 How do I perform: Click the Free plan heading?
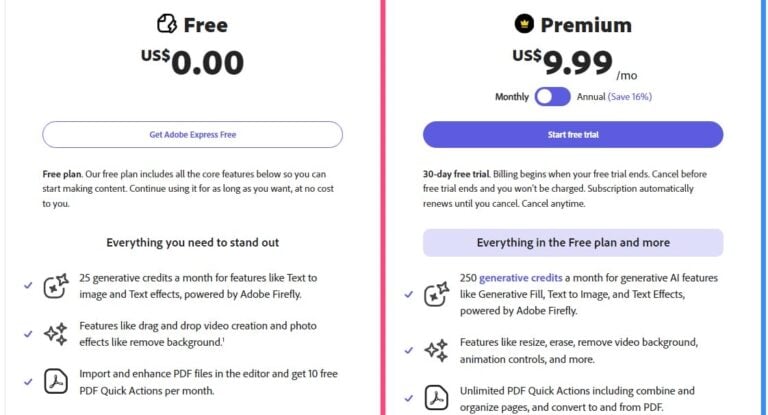click(205, 24)
